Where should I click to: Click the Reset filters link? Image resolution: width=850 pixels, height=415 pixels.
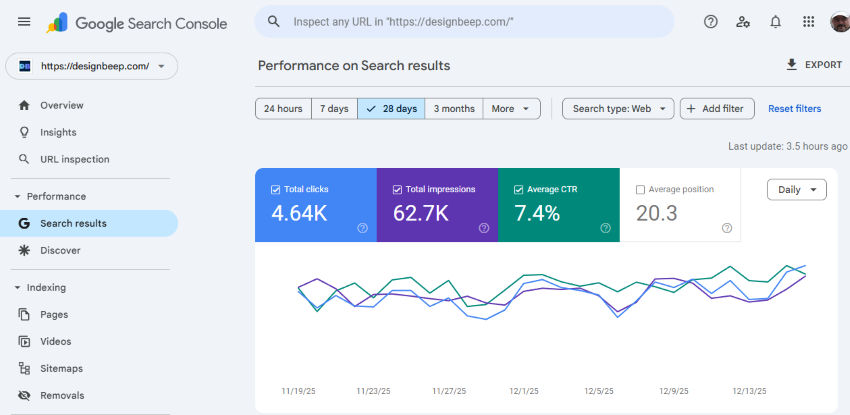794,109
